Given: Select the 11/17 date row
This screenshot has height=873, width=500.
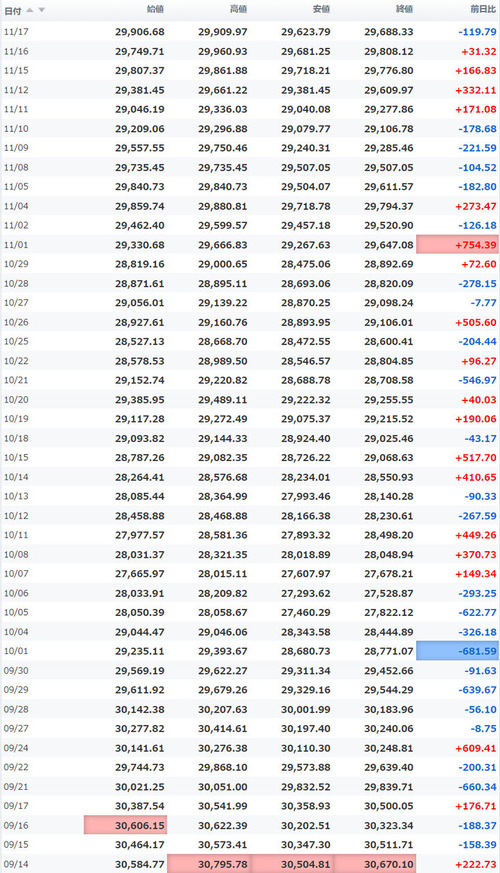Looking at the screenshot, I should pos(250,32).
